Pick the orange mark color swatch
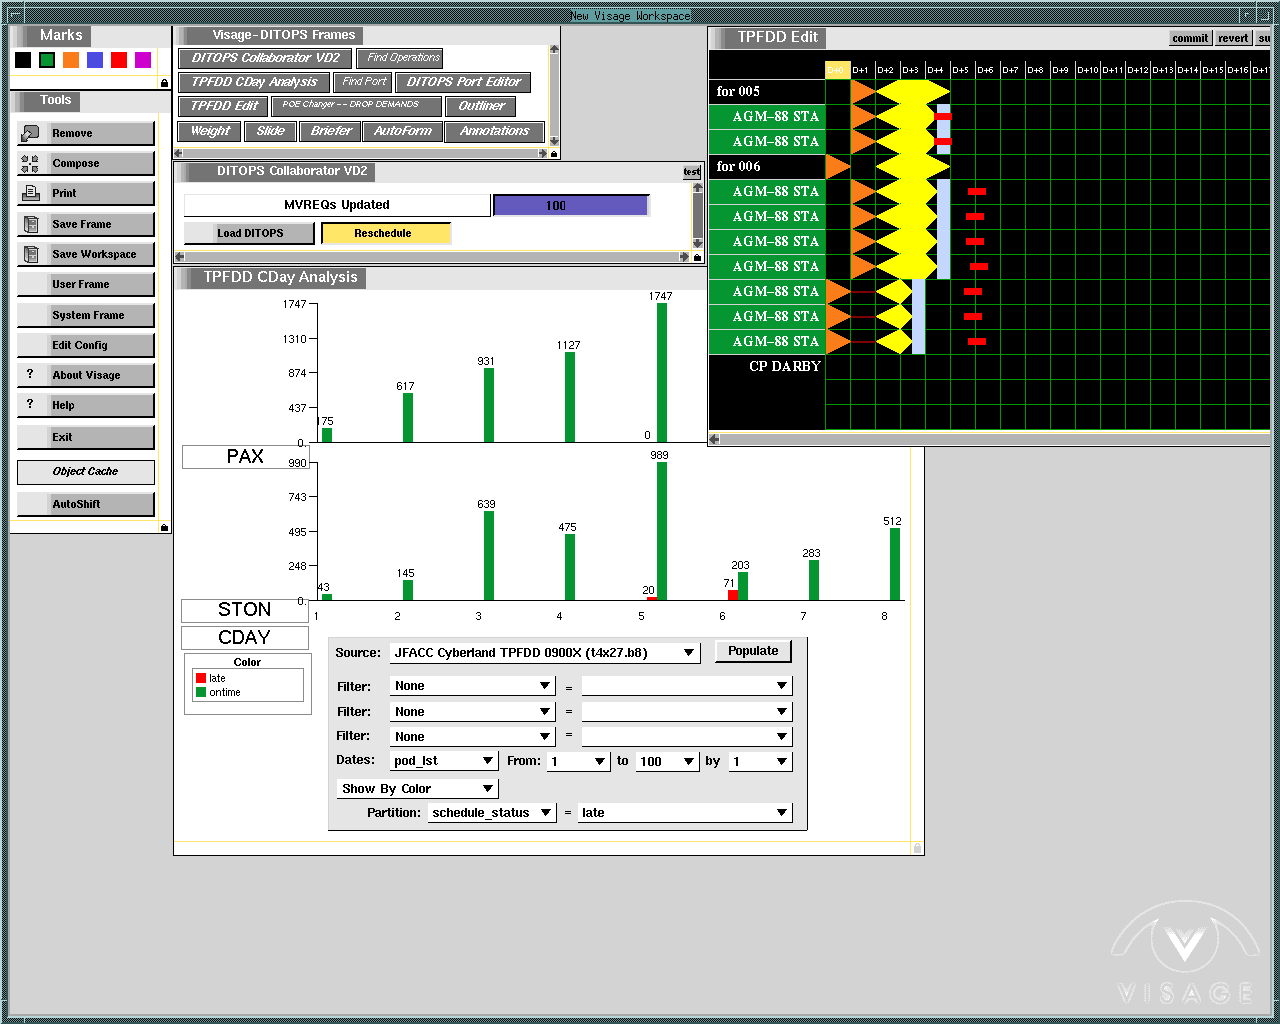The image size is (1280, 1024). tap(71, 60)
